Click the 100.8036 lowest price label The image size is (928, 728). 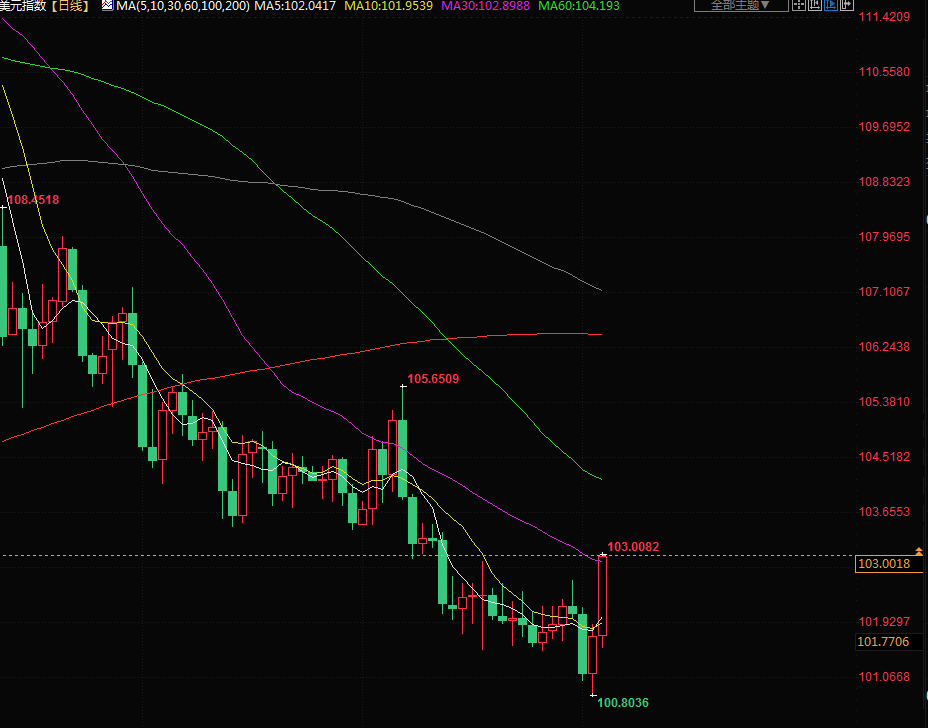[623, 703]
